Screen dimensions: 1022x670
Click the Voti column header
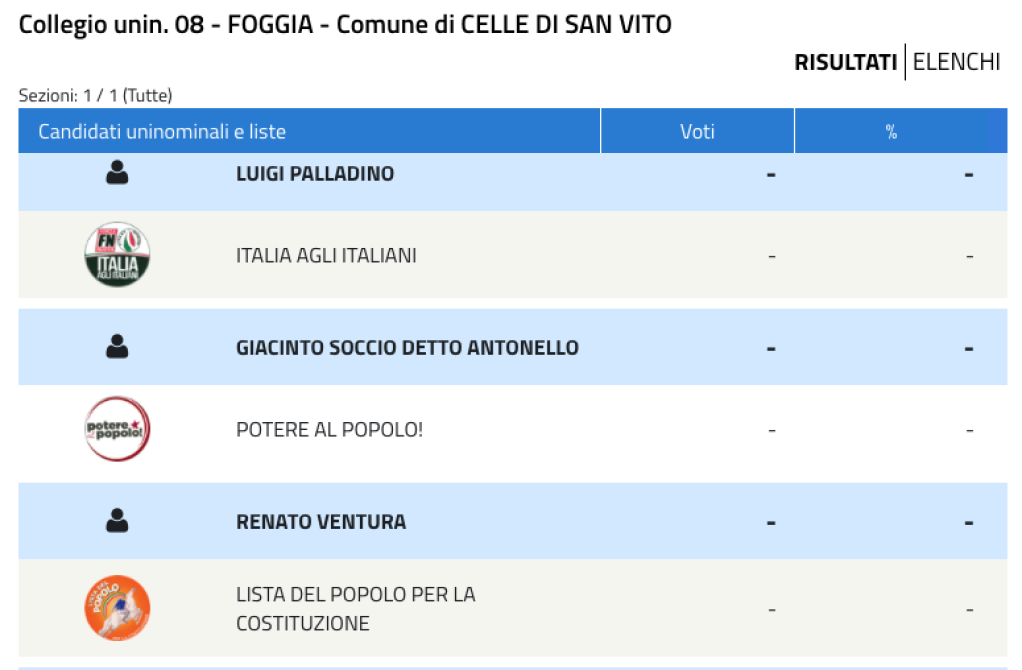(x=697, y=131)
